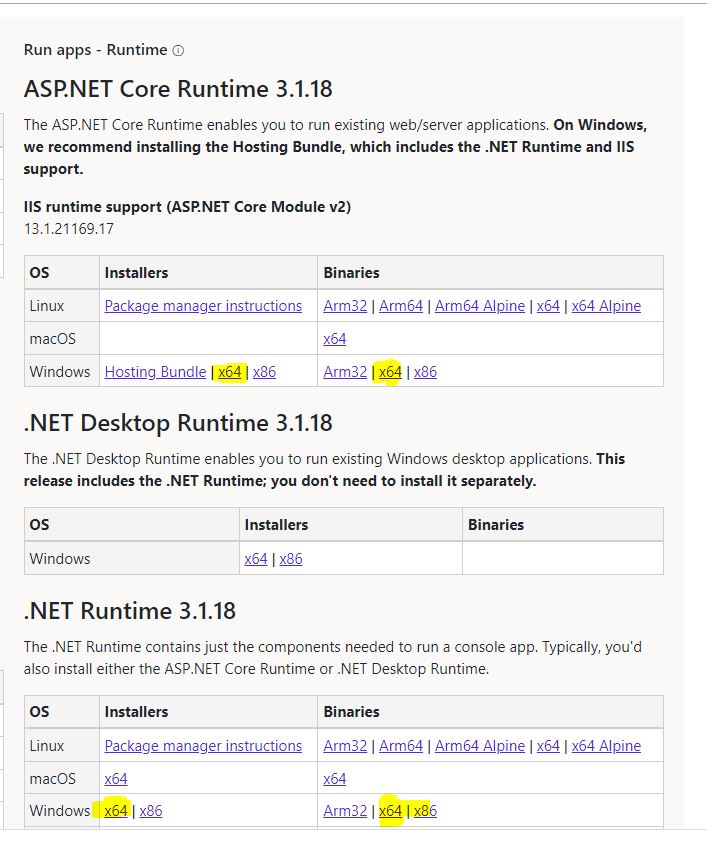Download the highlighted x64 Windows installer for ASP.NET Core
Viewport: 707px width, 851px height.
point(229,372)
